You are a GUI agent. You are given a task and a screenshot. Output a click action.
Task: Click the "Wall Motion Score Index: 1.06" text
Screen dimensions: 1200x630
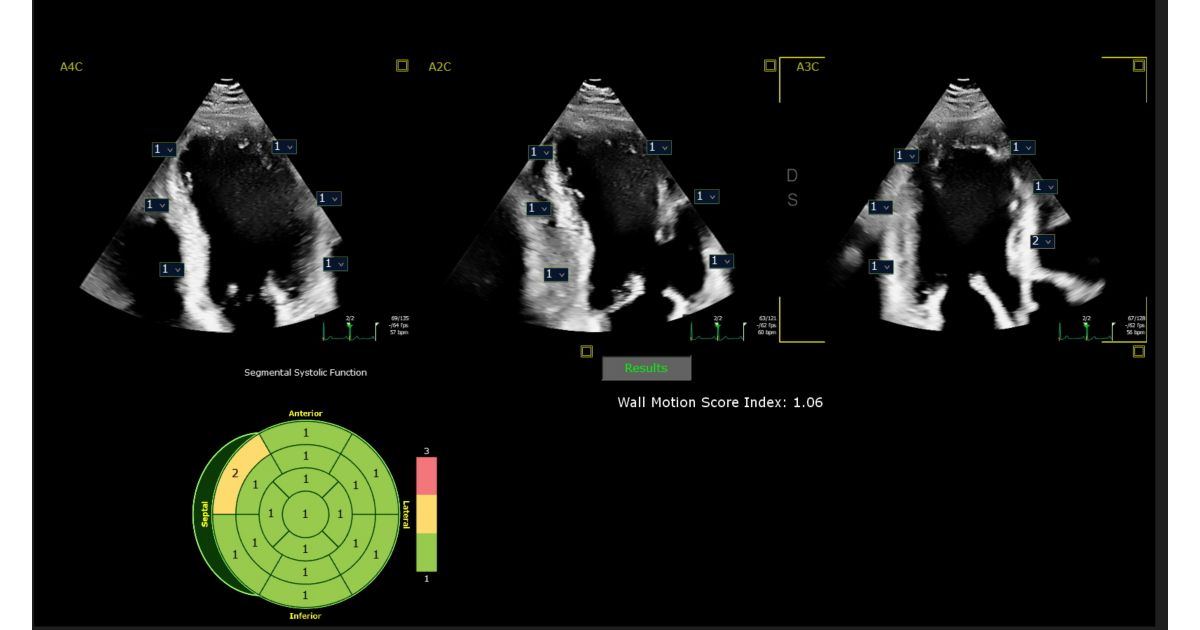[720, 403]
